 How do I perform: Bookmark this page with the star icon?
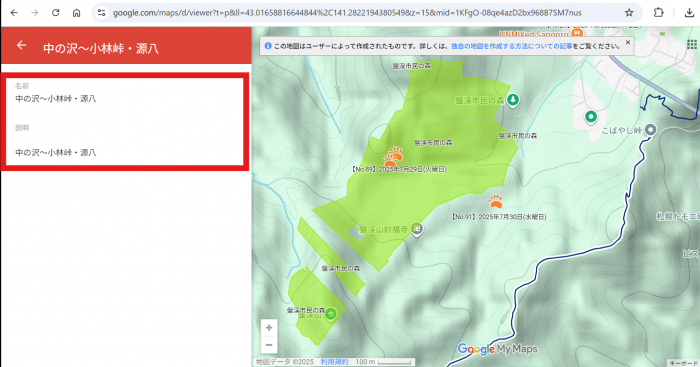coord(629,13)
